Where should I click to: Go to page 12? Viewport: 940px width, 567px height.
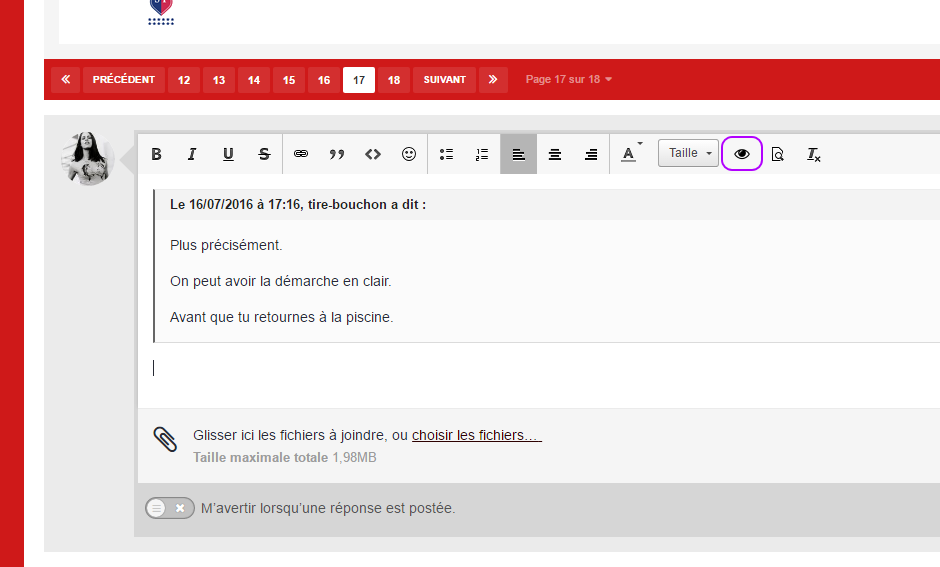pyautogui.click(x=184, y=80)
